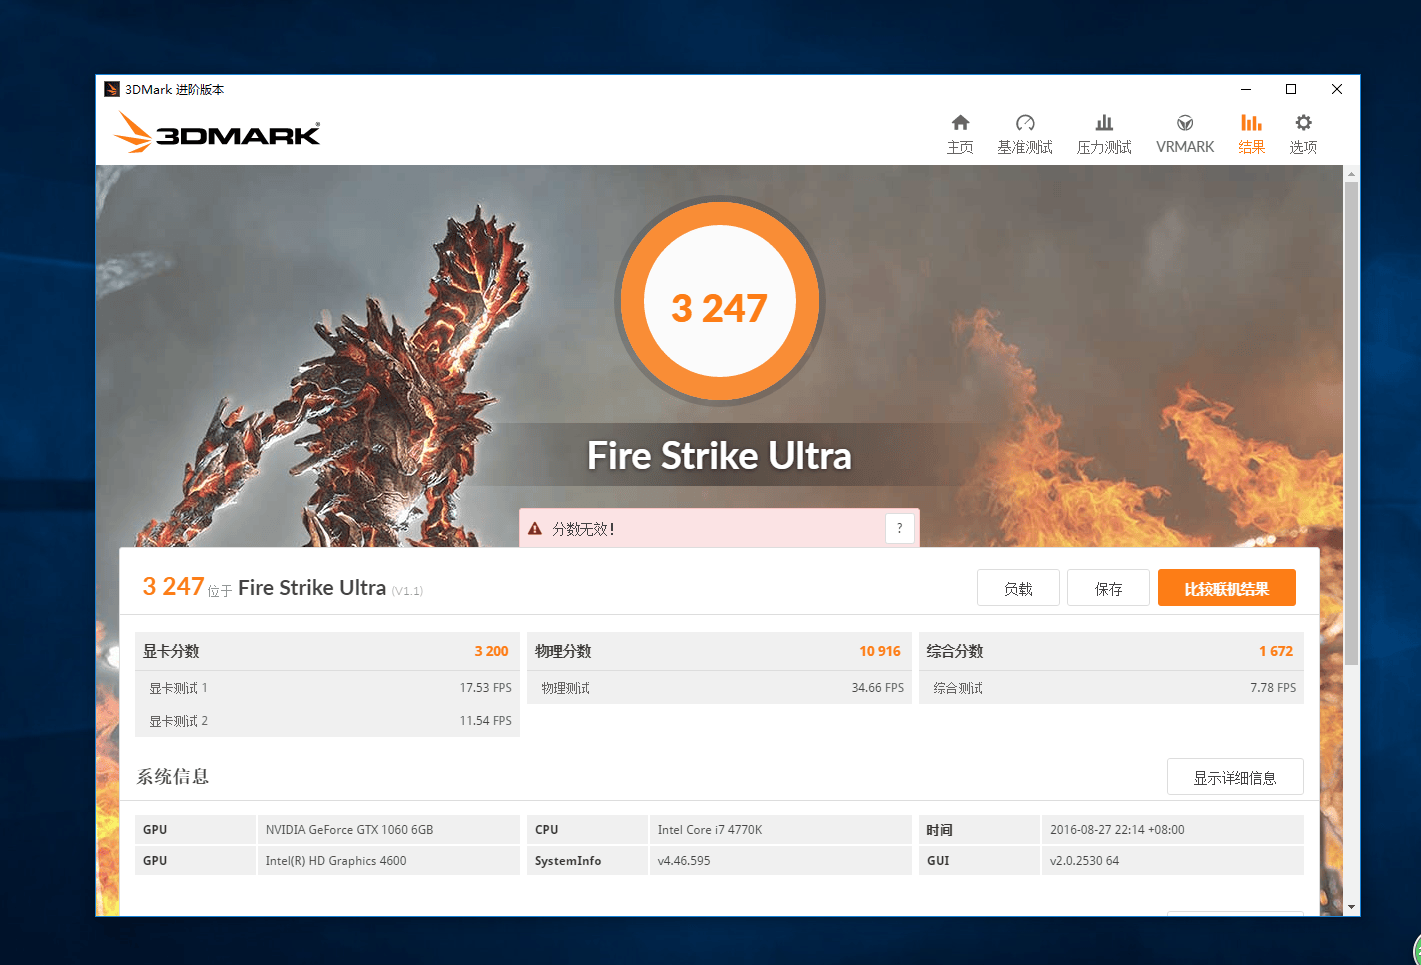
Task: Open the 压力测试 stress test icon
Action: point(1104,123)
